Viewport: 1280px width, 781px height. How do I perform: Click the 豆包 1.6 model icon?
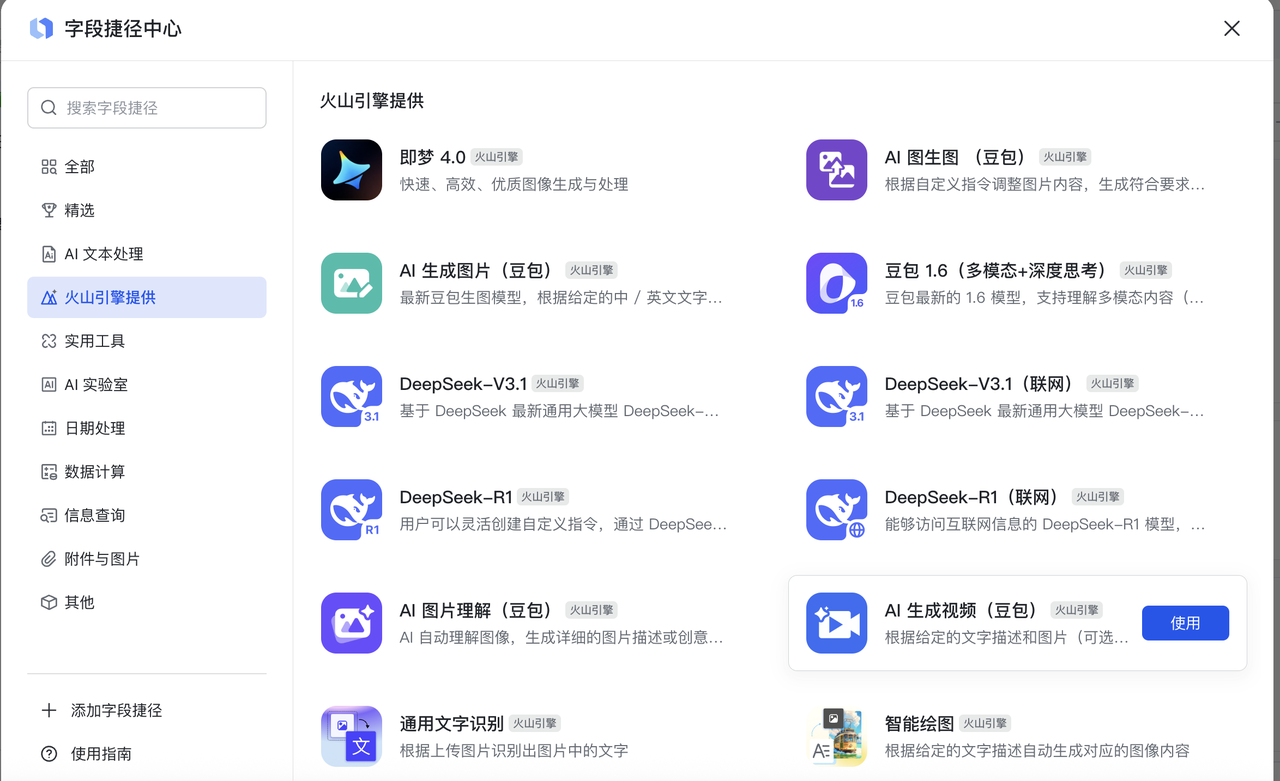836,283
